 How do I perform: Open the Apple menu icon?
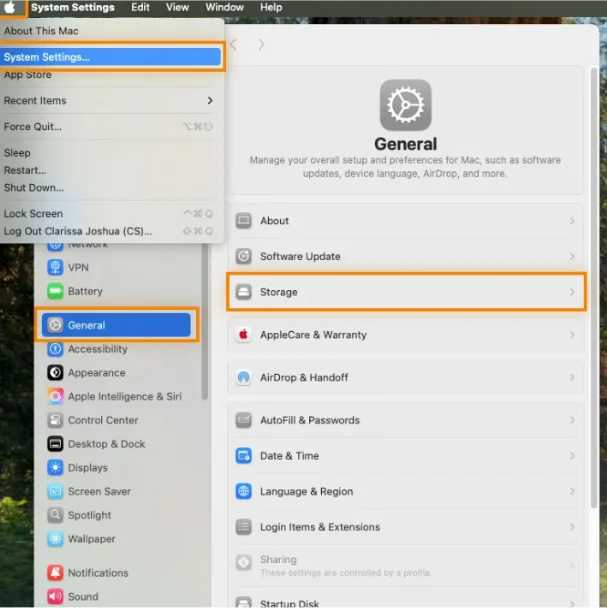10,7
